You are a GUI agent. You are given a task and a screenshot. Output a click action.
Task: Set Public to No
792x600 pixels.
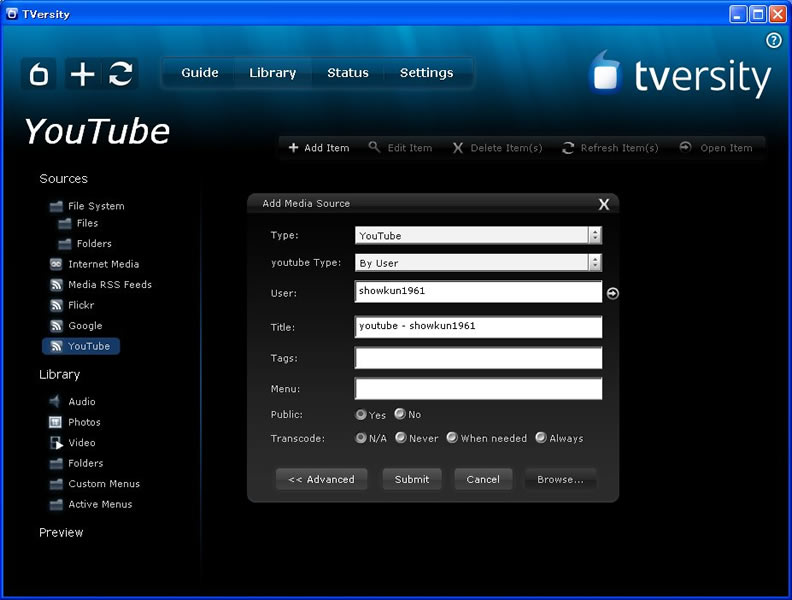click(x=400, y=414)
